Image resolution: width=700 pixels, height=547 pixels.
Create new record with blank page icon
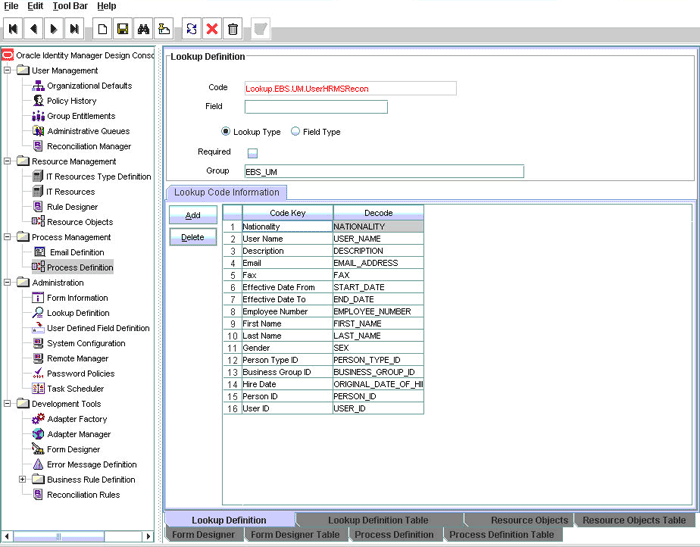pos(102,29)
